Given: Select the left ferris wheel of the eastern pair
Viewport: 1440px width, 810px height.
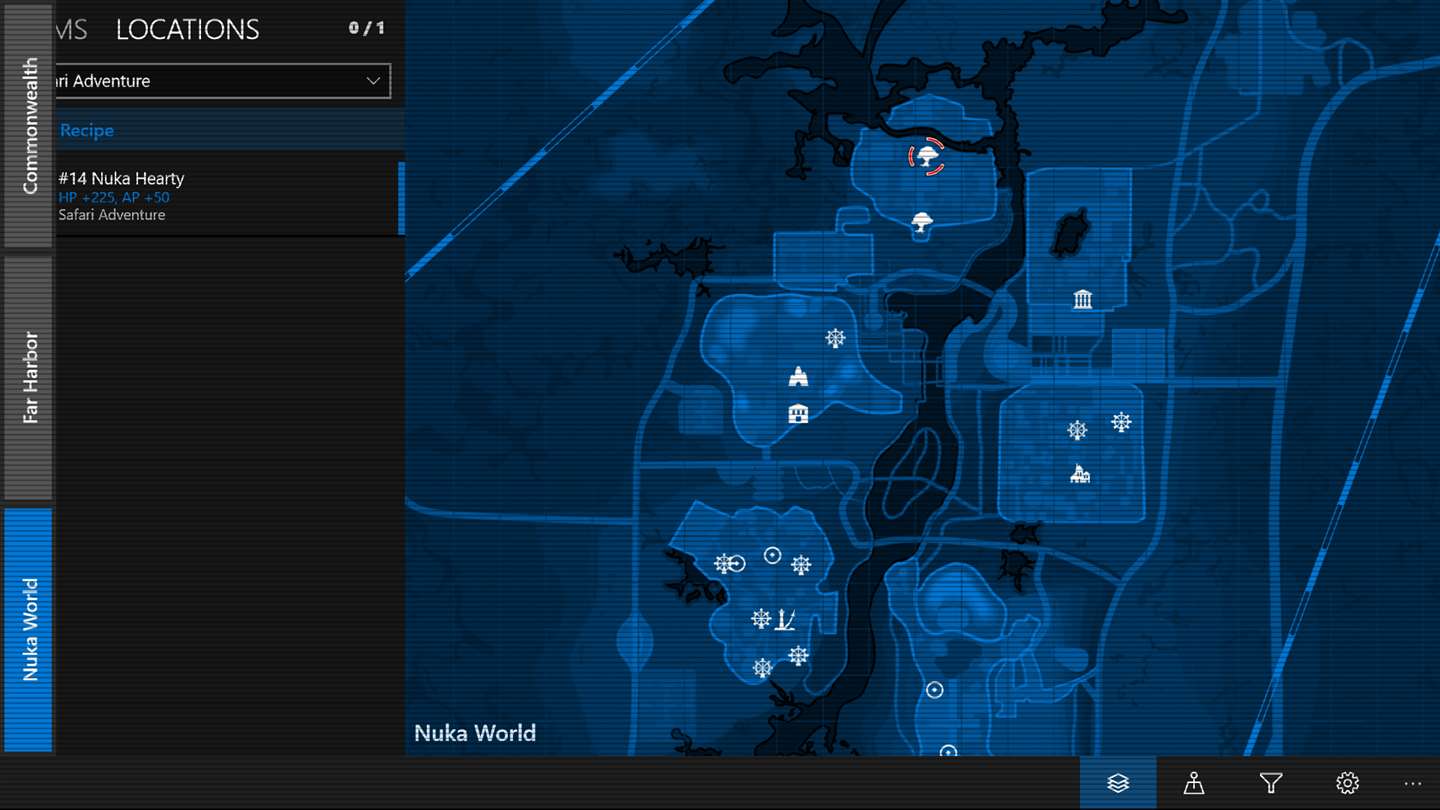Looking at the screenshot, I should pos(1077,430).
